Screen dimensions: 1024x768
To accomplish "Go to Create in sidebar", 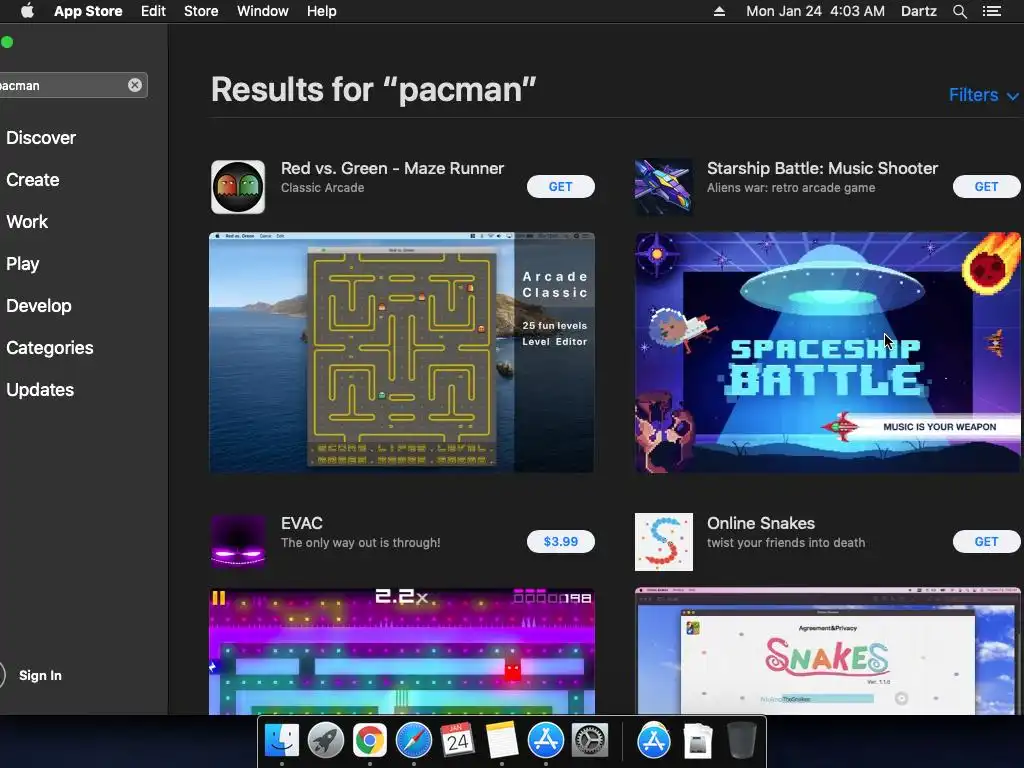I will (x=33, y=180).
